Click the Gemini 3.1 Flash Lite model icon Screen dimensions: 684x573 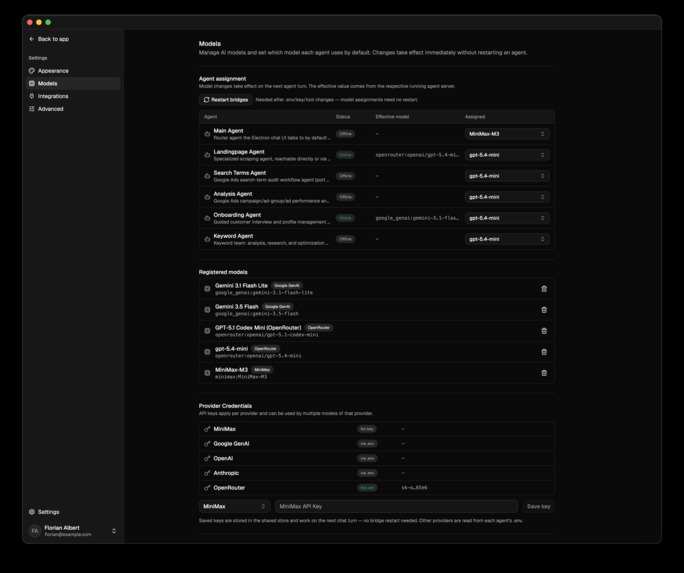click(x=207, y=289)
